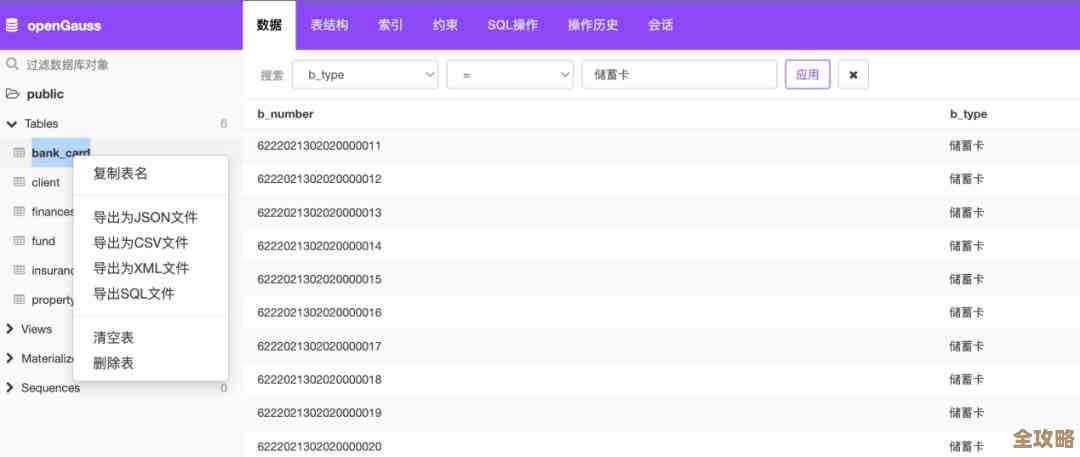The width and height of the screenshot is (1080, 457).
Task: Click the 应用 apply button
Action: click(807, 74)
